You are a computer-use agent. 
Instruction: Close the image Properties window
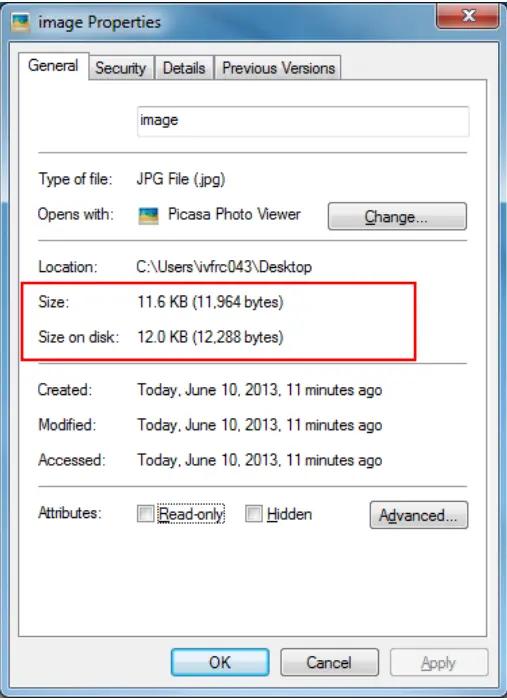pyautogui.click(x=467, y=17)
